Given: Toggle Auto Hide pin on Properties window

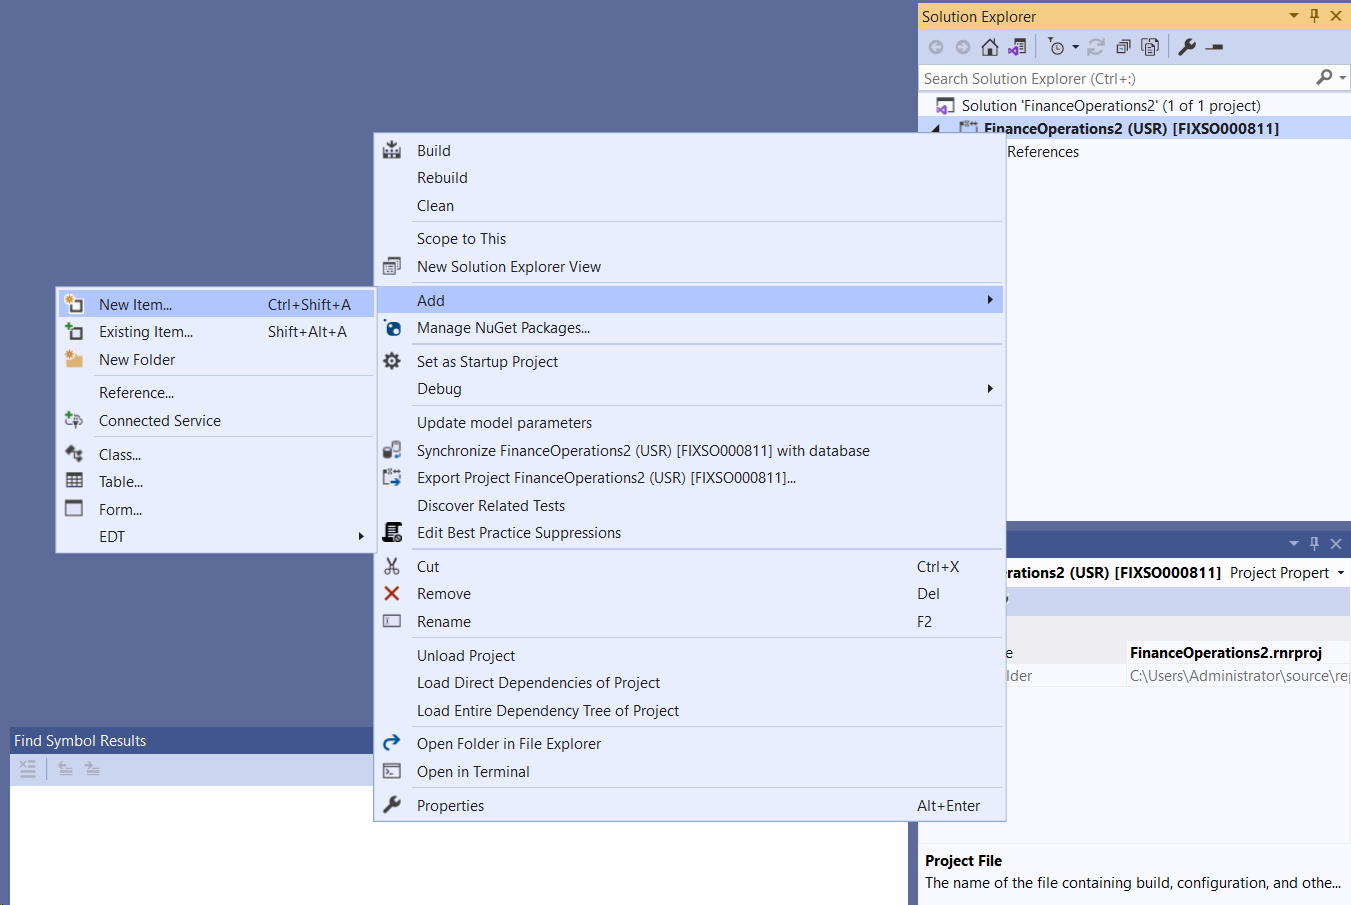Looking at the screenshot, I should [1314, 544].
